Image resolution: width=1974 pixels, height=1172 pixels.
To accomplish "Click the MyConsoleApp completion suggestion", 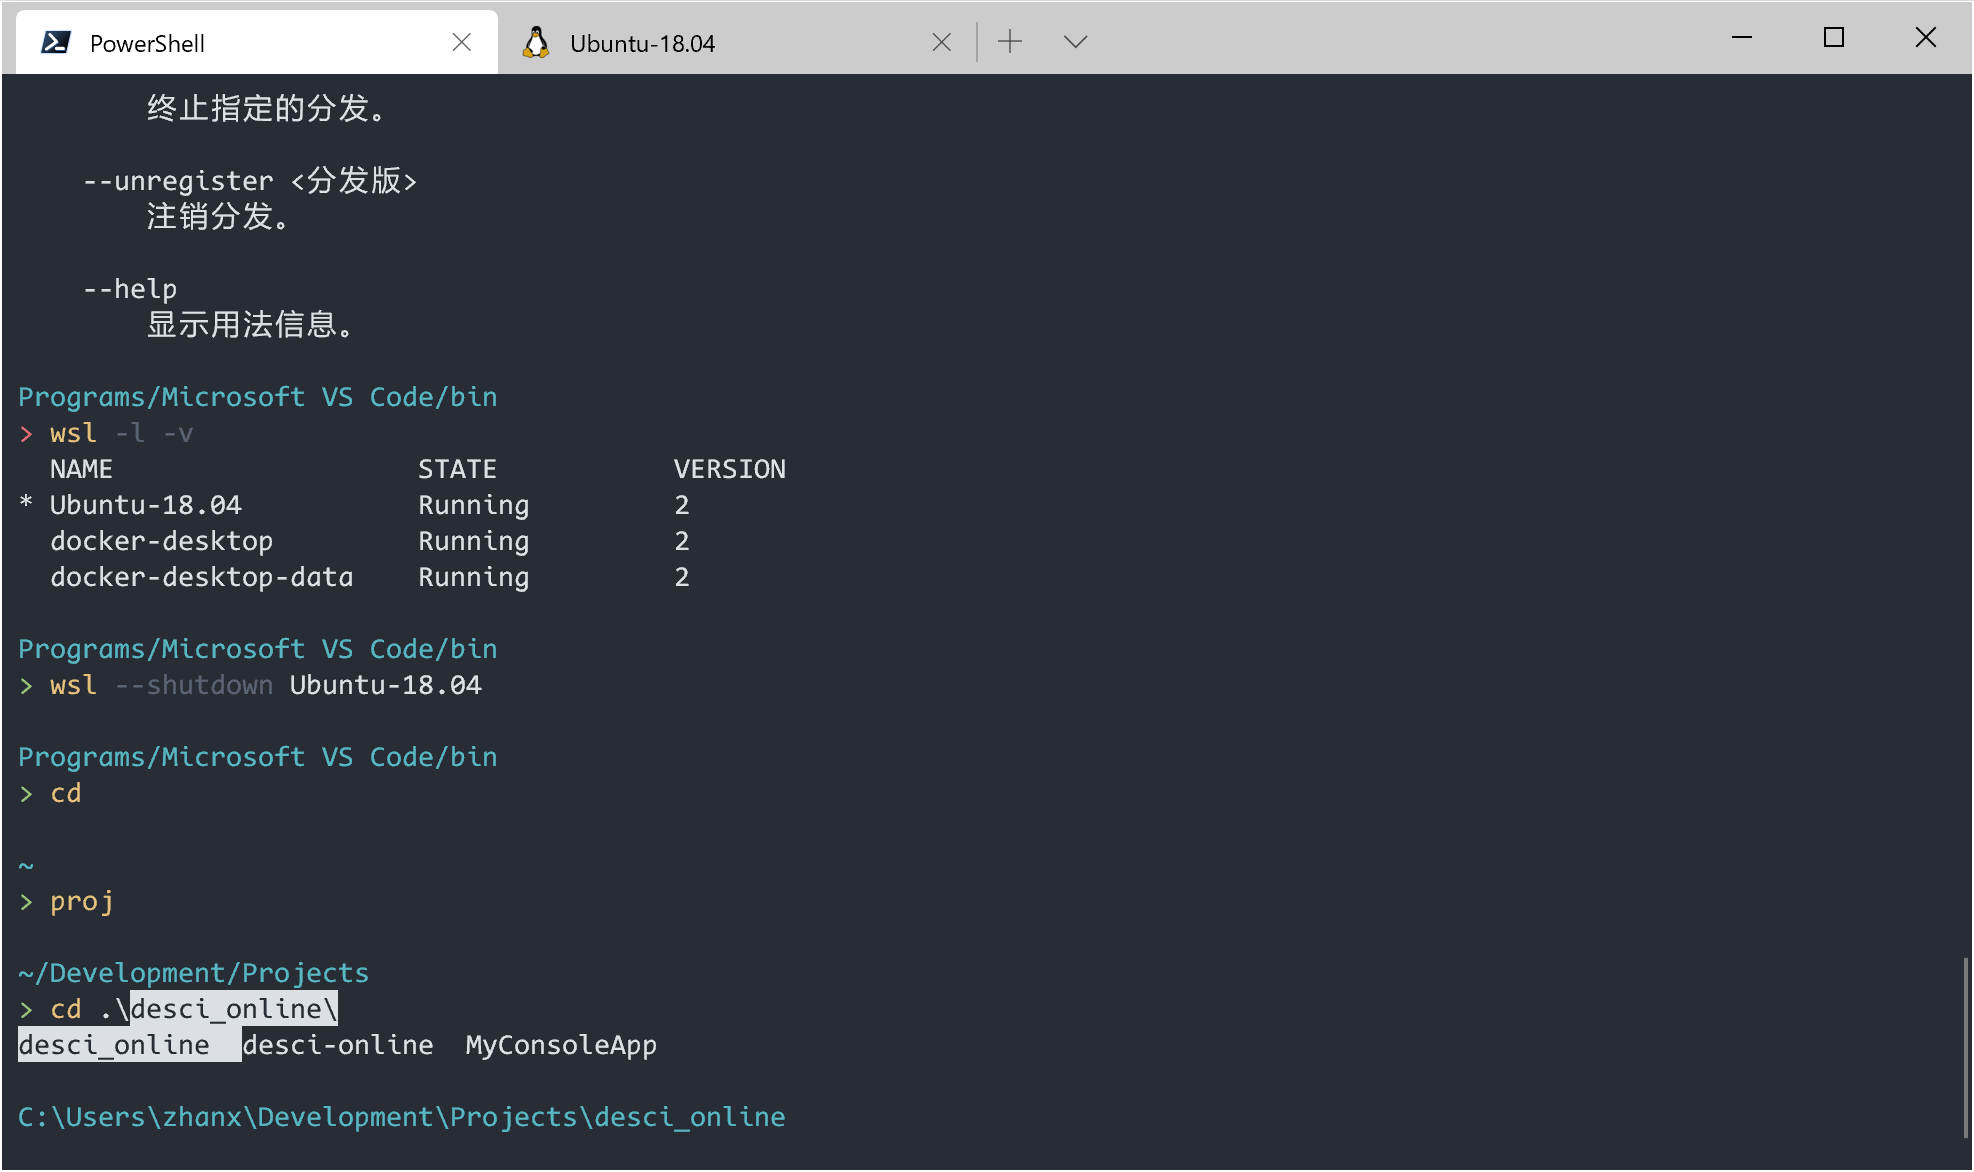I will pyautogui.click(x=561, y=1045).
